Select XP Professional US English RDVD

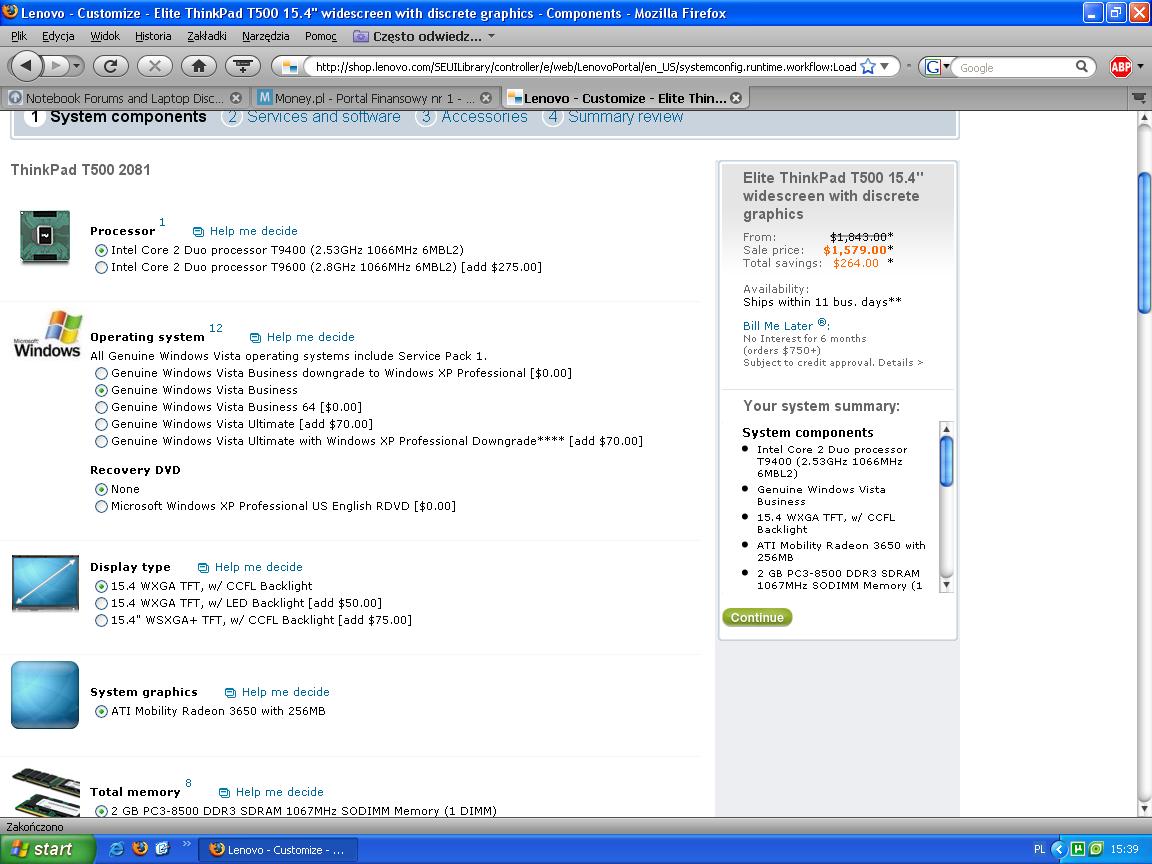coord(101,506)
